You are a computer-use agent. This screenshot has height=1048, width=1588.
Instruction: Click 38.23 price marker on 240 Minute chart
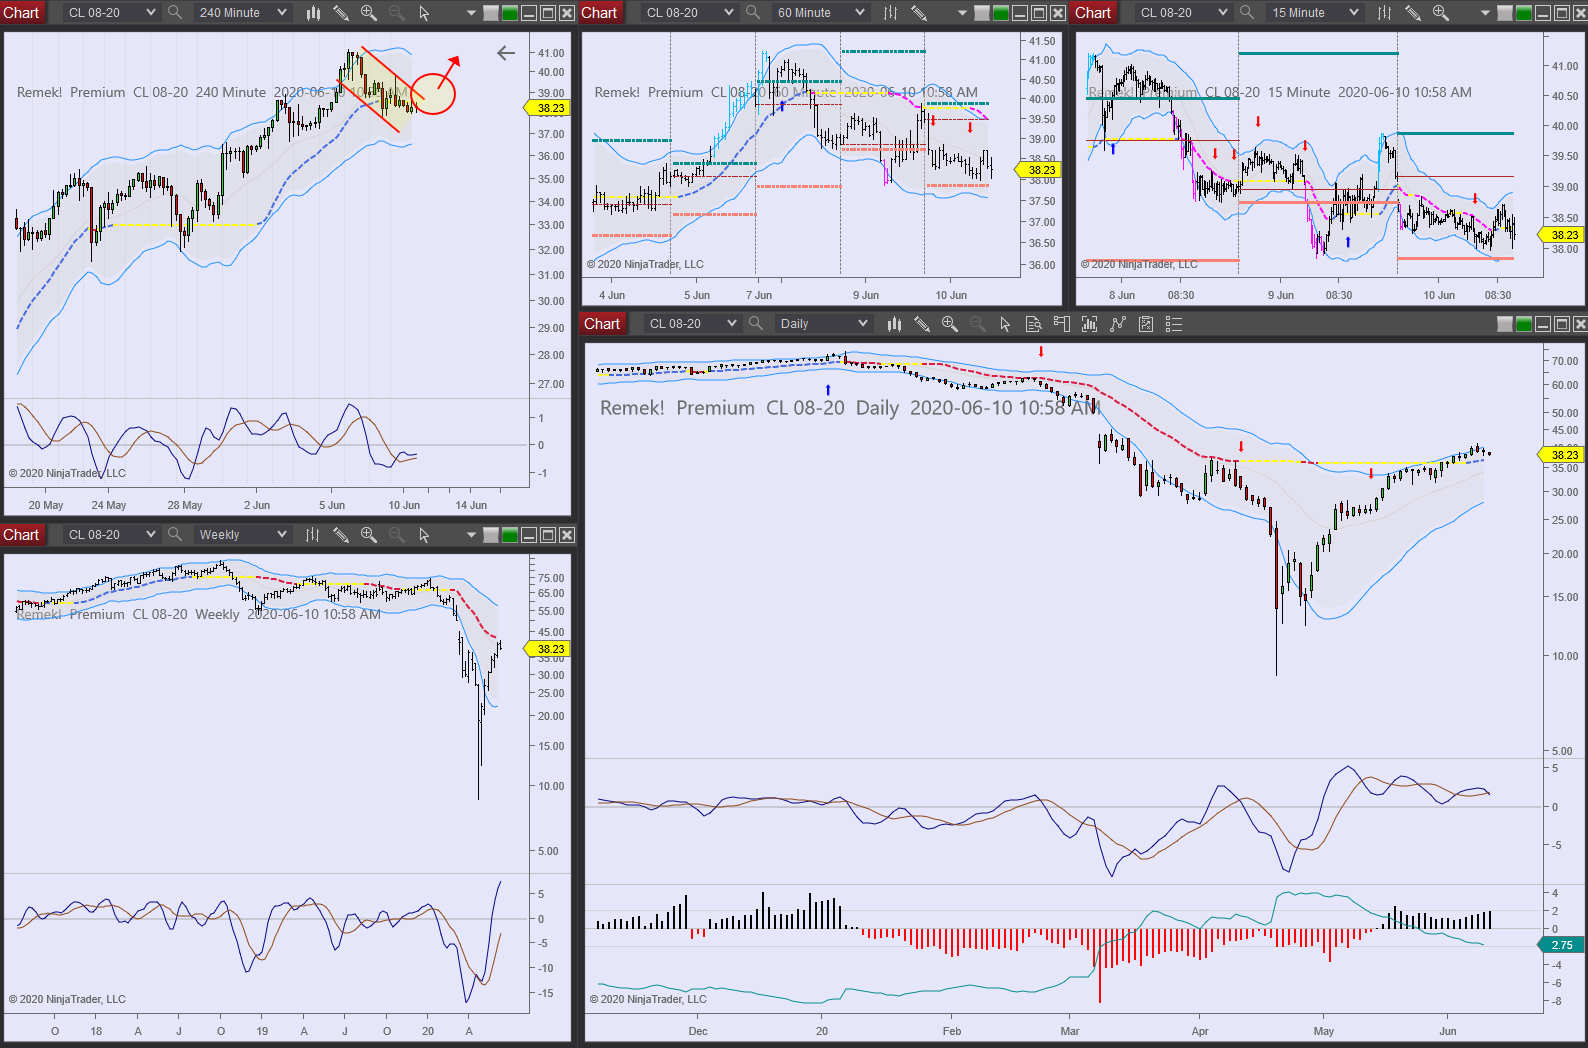(x=549, y=108)
